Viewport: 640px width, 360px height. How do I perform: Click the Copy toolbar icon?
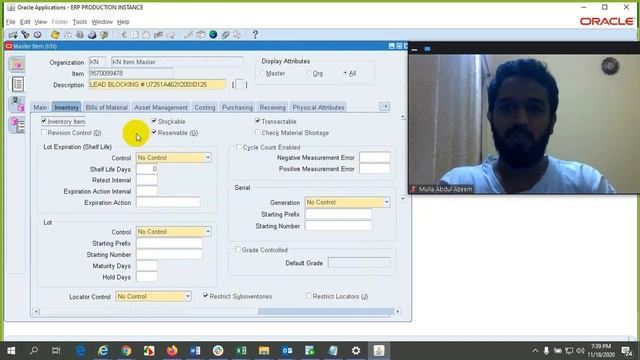point(135,35)
